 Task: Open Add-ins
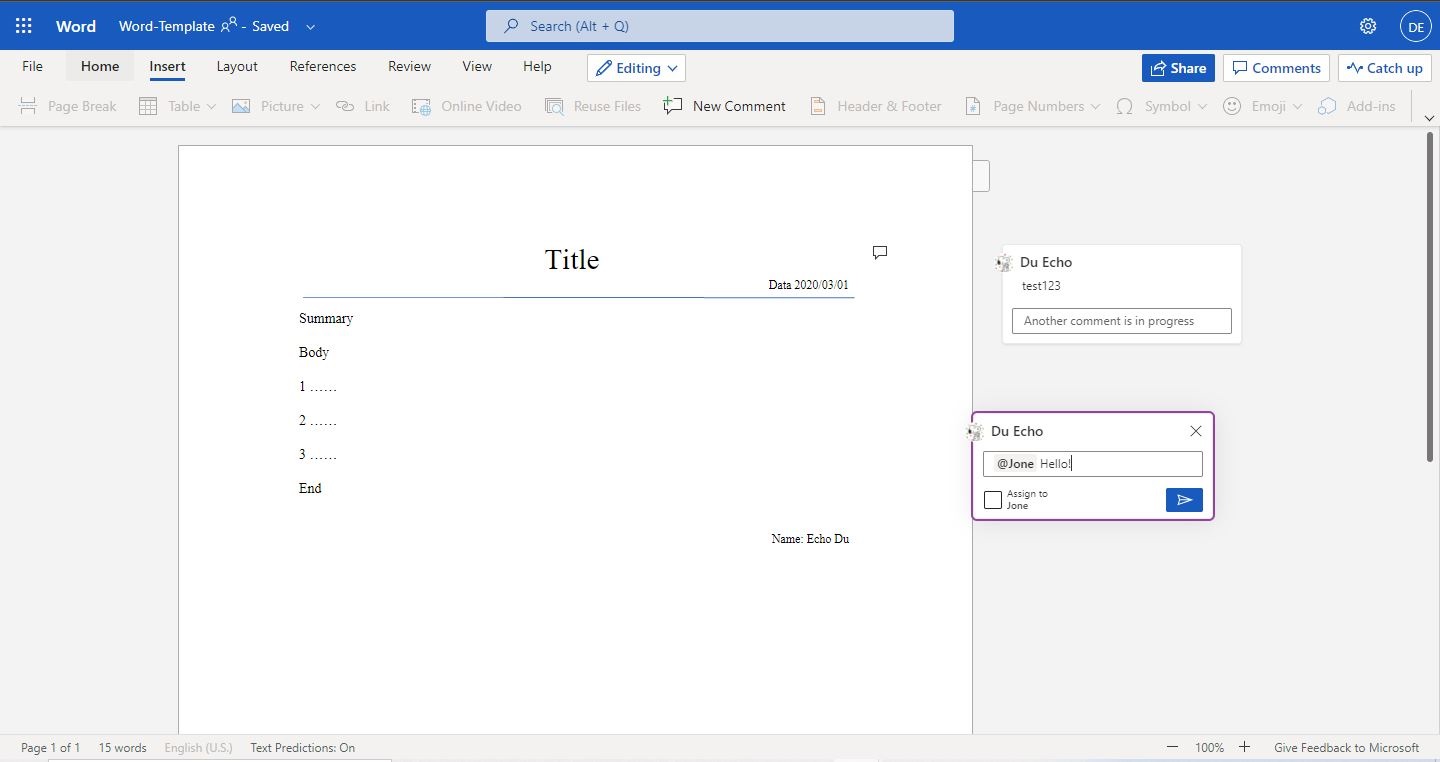1356,106
